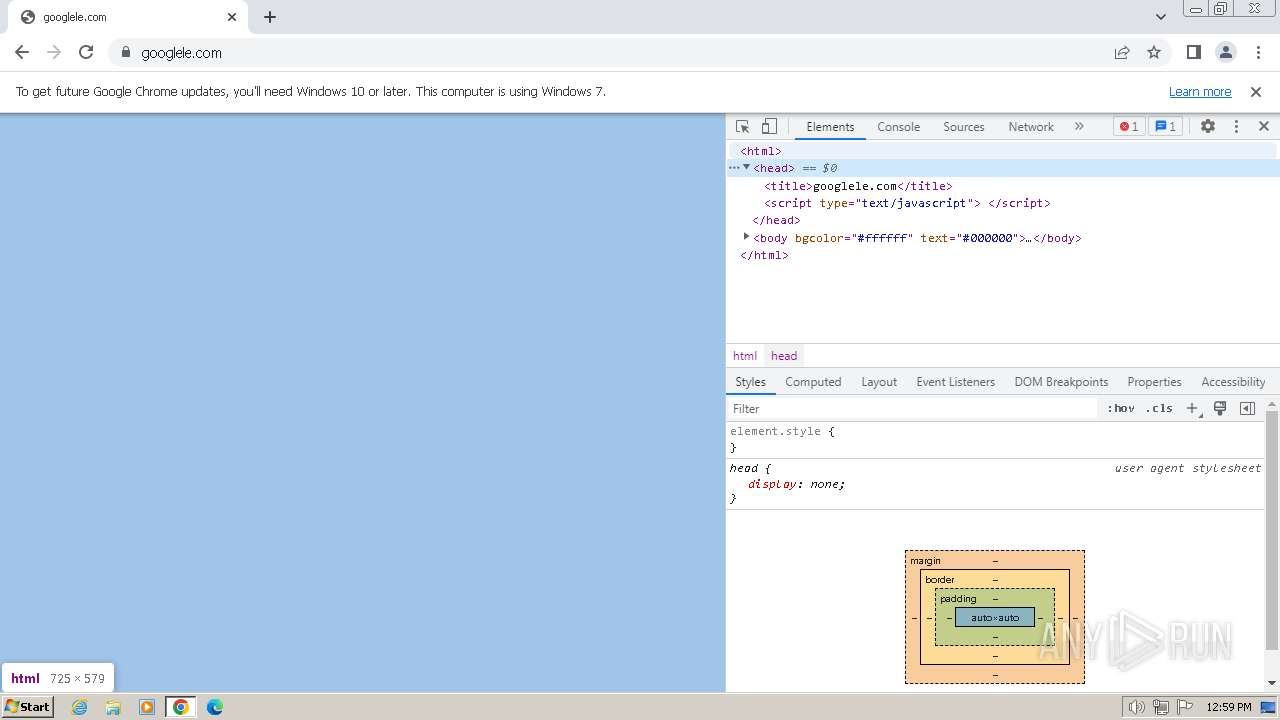Click the styles Filter input field
This screenshot has height=720, width=1280.
913,408
